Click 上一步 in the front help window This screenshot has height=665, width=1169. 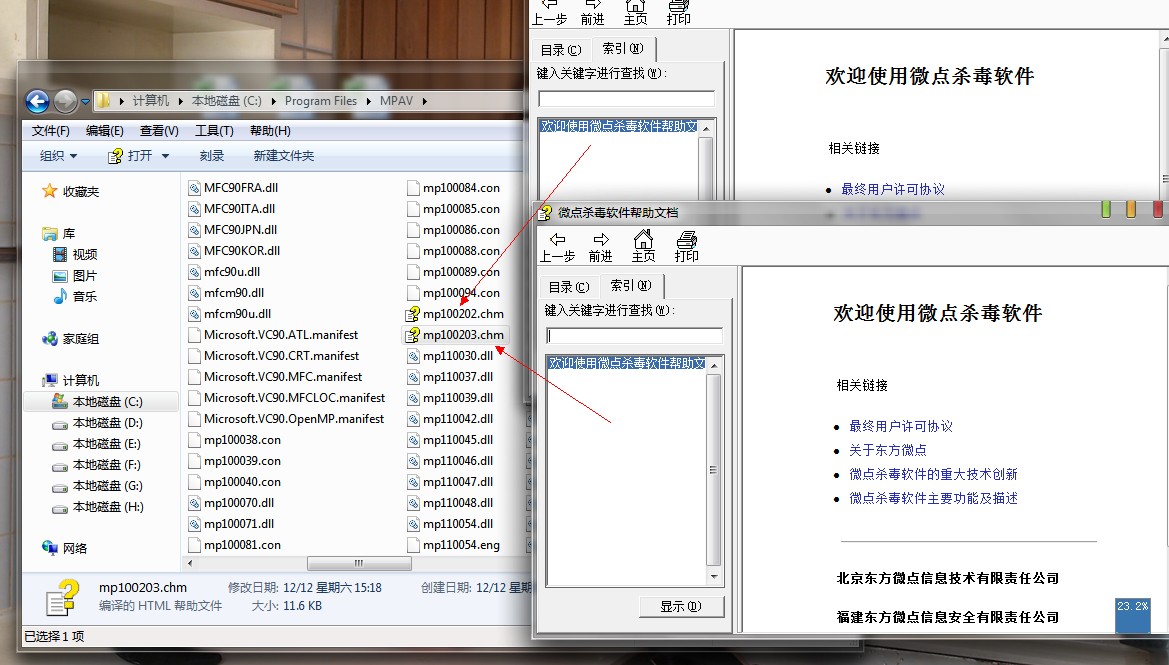[x=557, y=247]
